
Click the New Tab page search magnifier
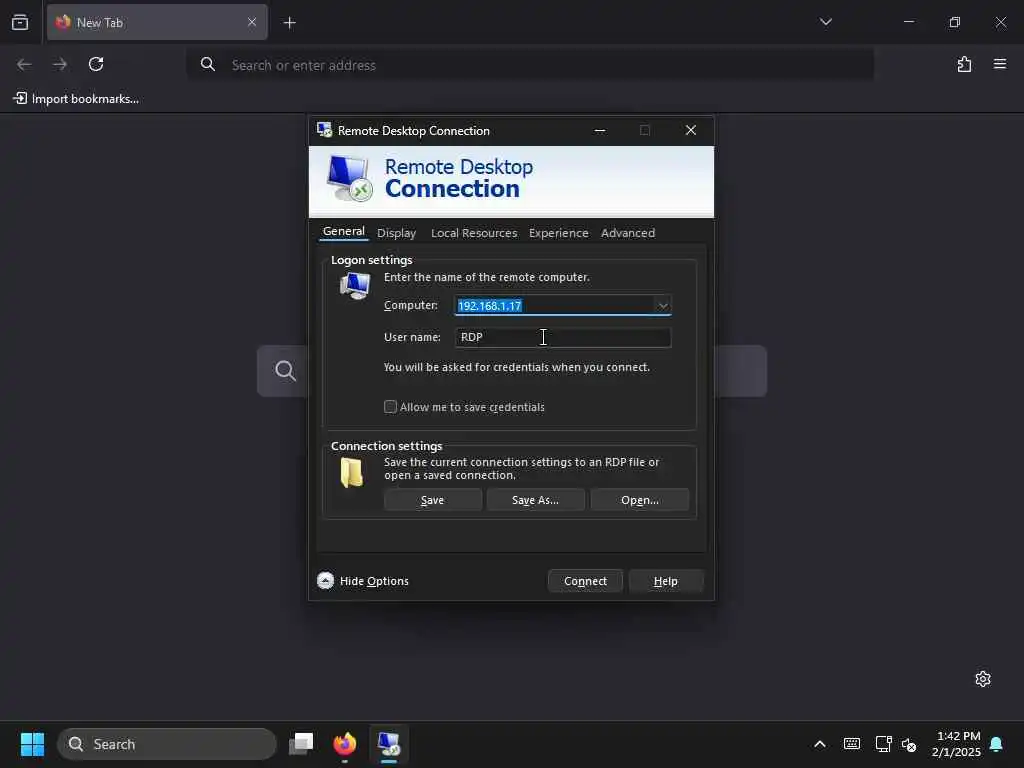(x=285, y=371)
